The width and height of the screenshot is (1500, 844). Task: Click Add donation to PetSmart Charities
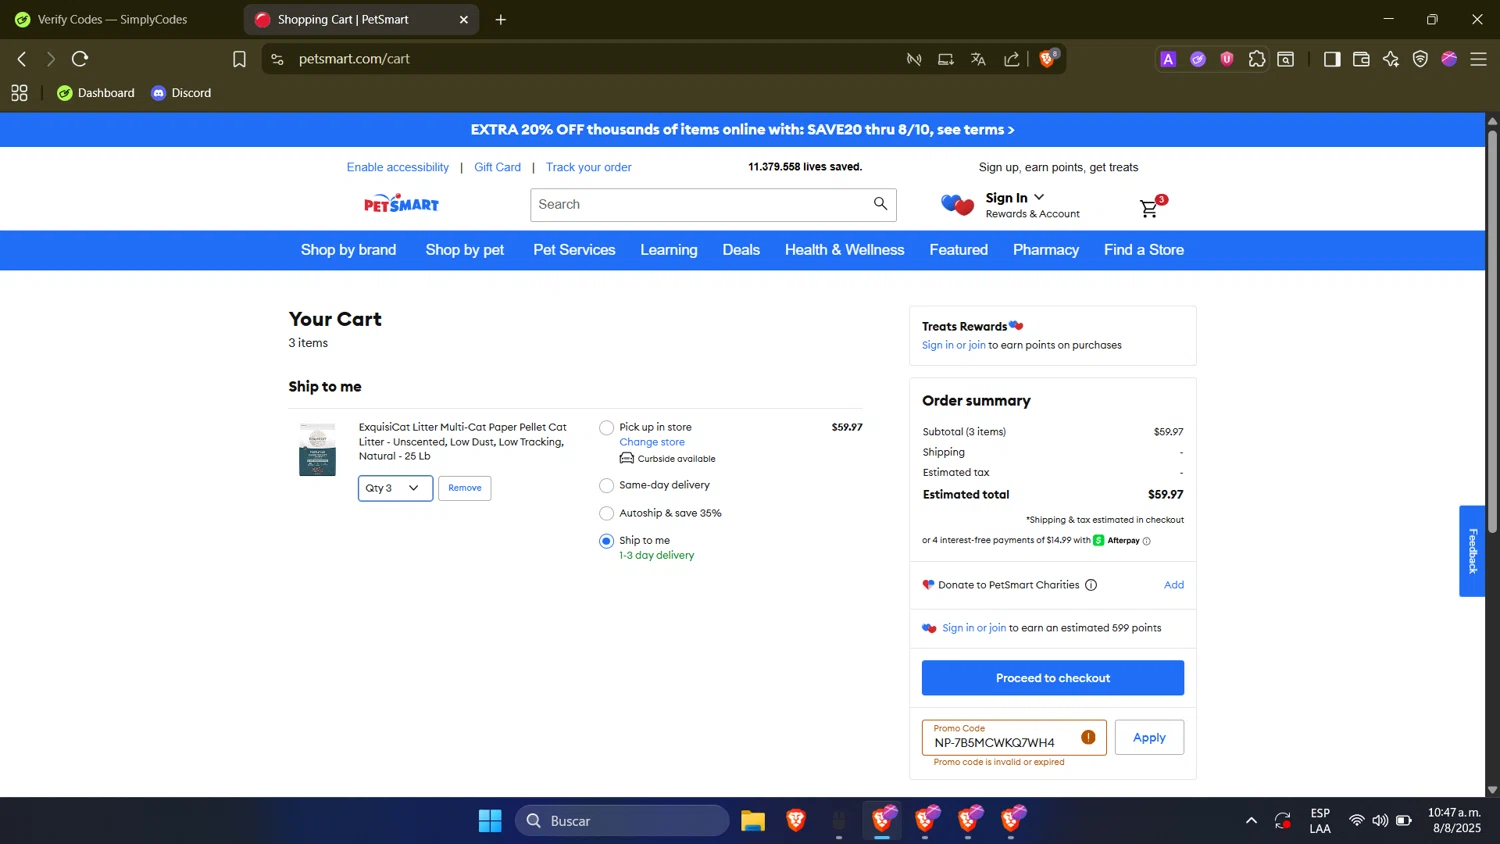pyautogui.click(x=1173, y=585)
